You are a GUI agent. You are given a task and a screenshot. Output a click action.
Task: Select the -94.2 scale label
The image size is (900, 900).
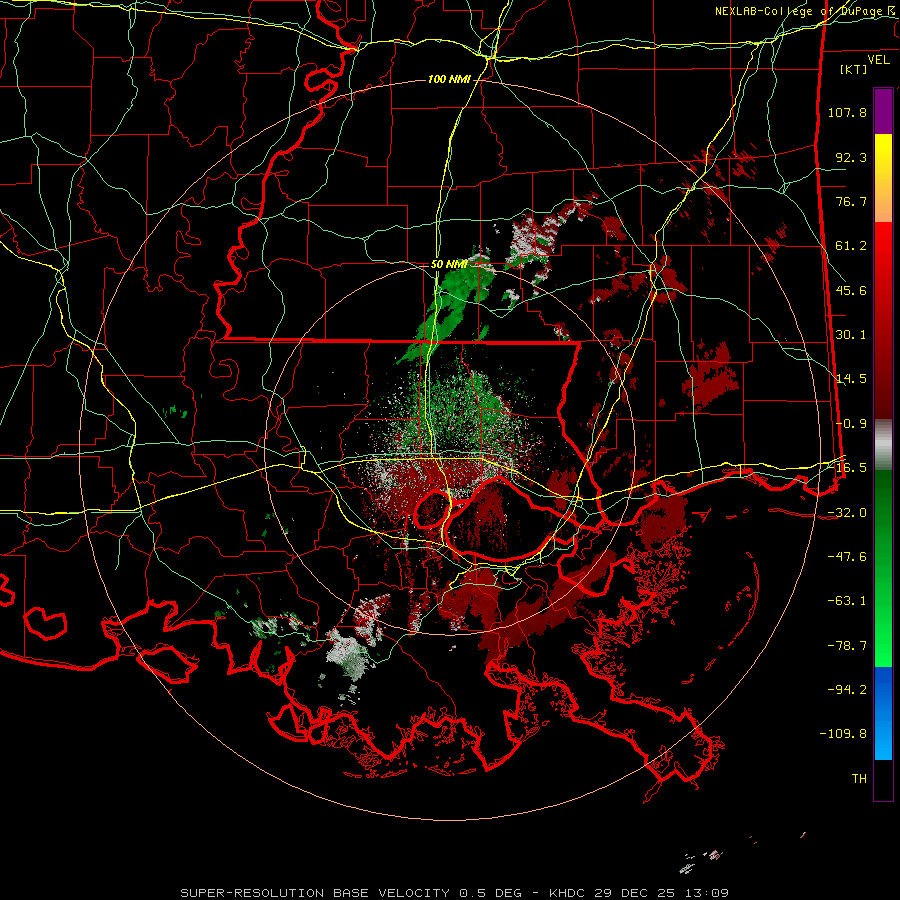pyautogui.click(x=847, y=689)
